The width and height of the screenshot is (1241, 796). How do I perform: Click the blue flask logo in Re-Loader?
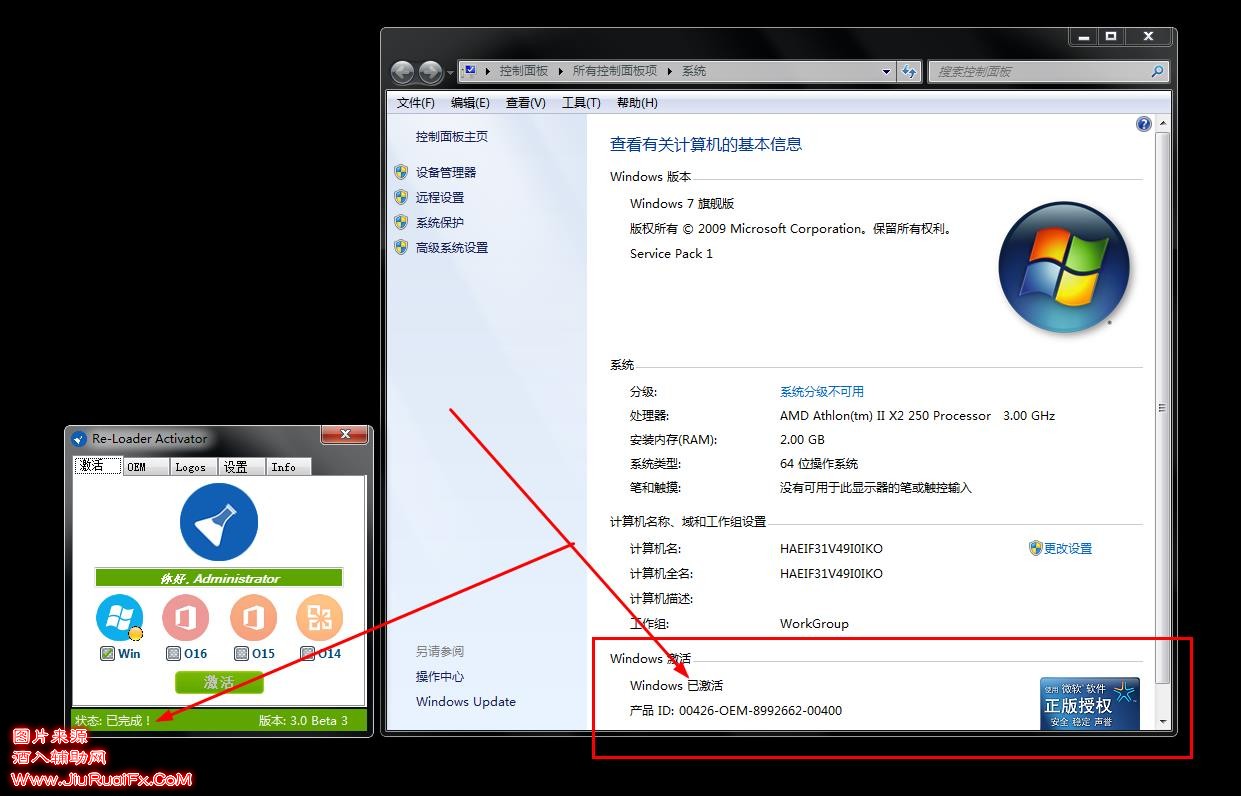[x=219, y=522]
